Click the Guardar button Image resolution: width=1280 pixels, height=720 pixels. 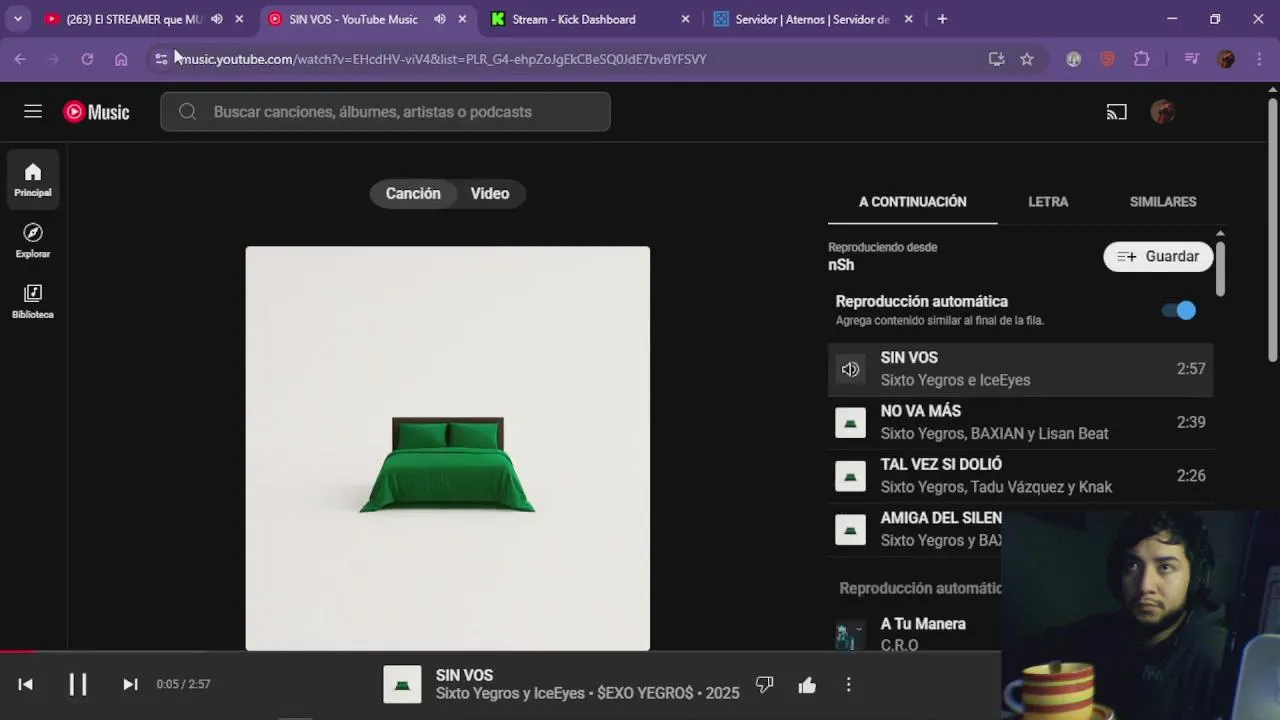click(x=1158, y=257)
